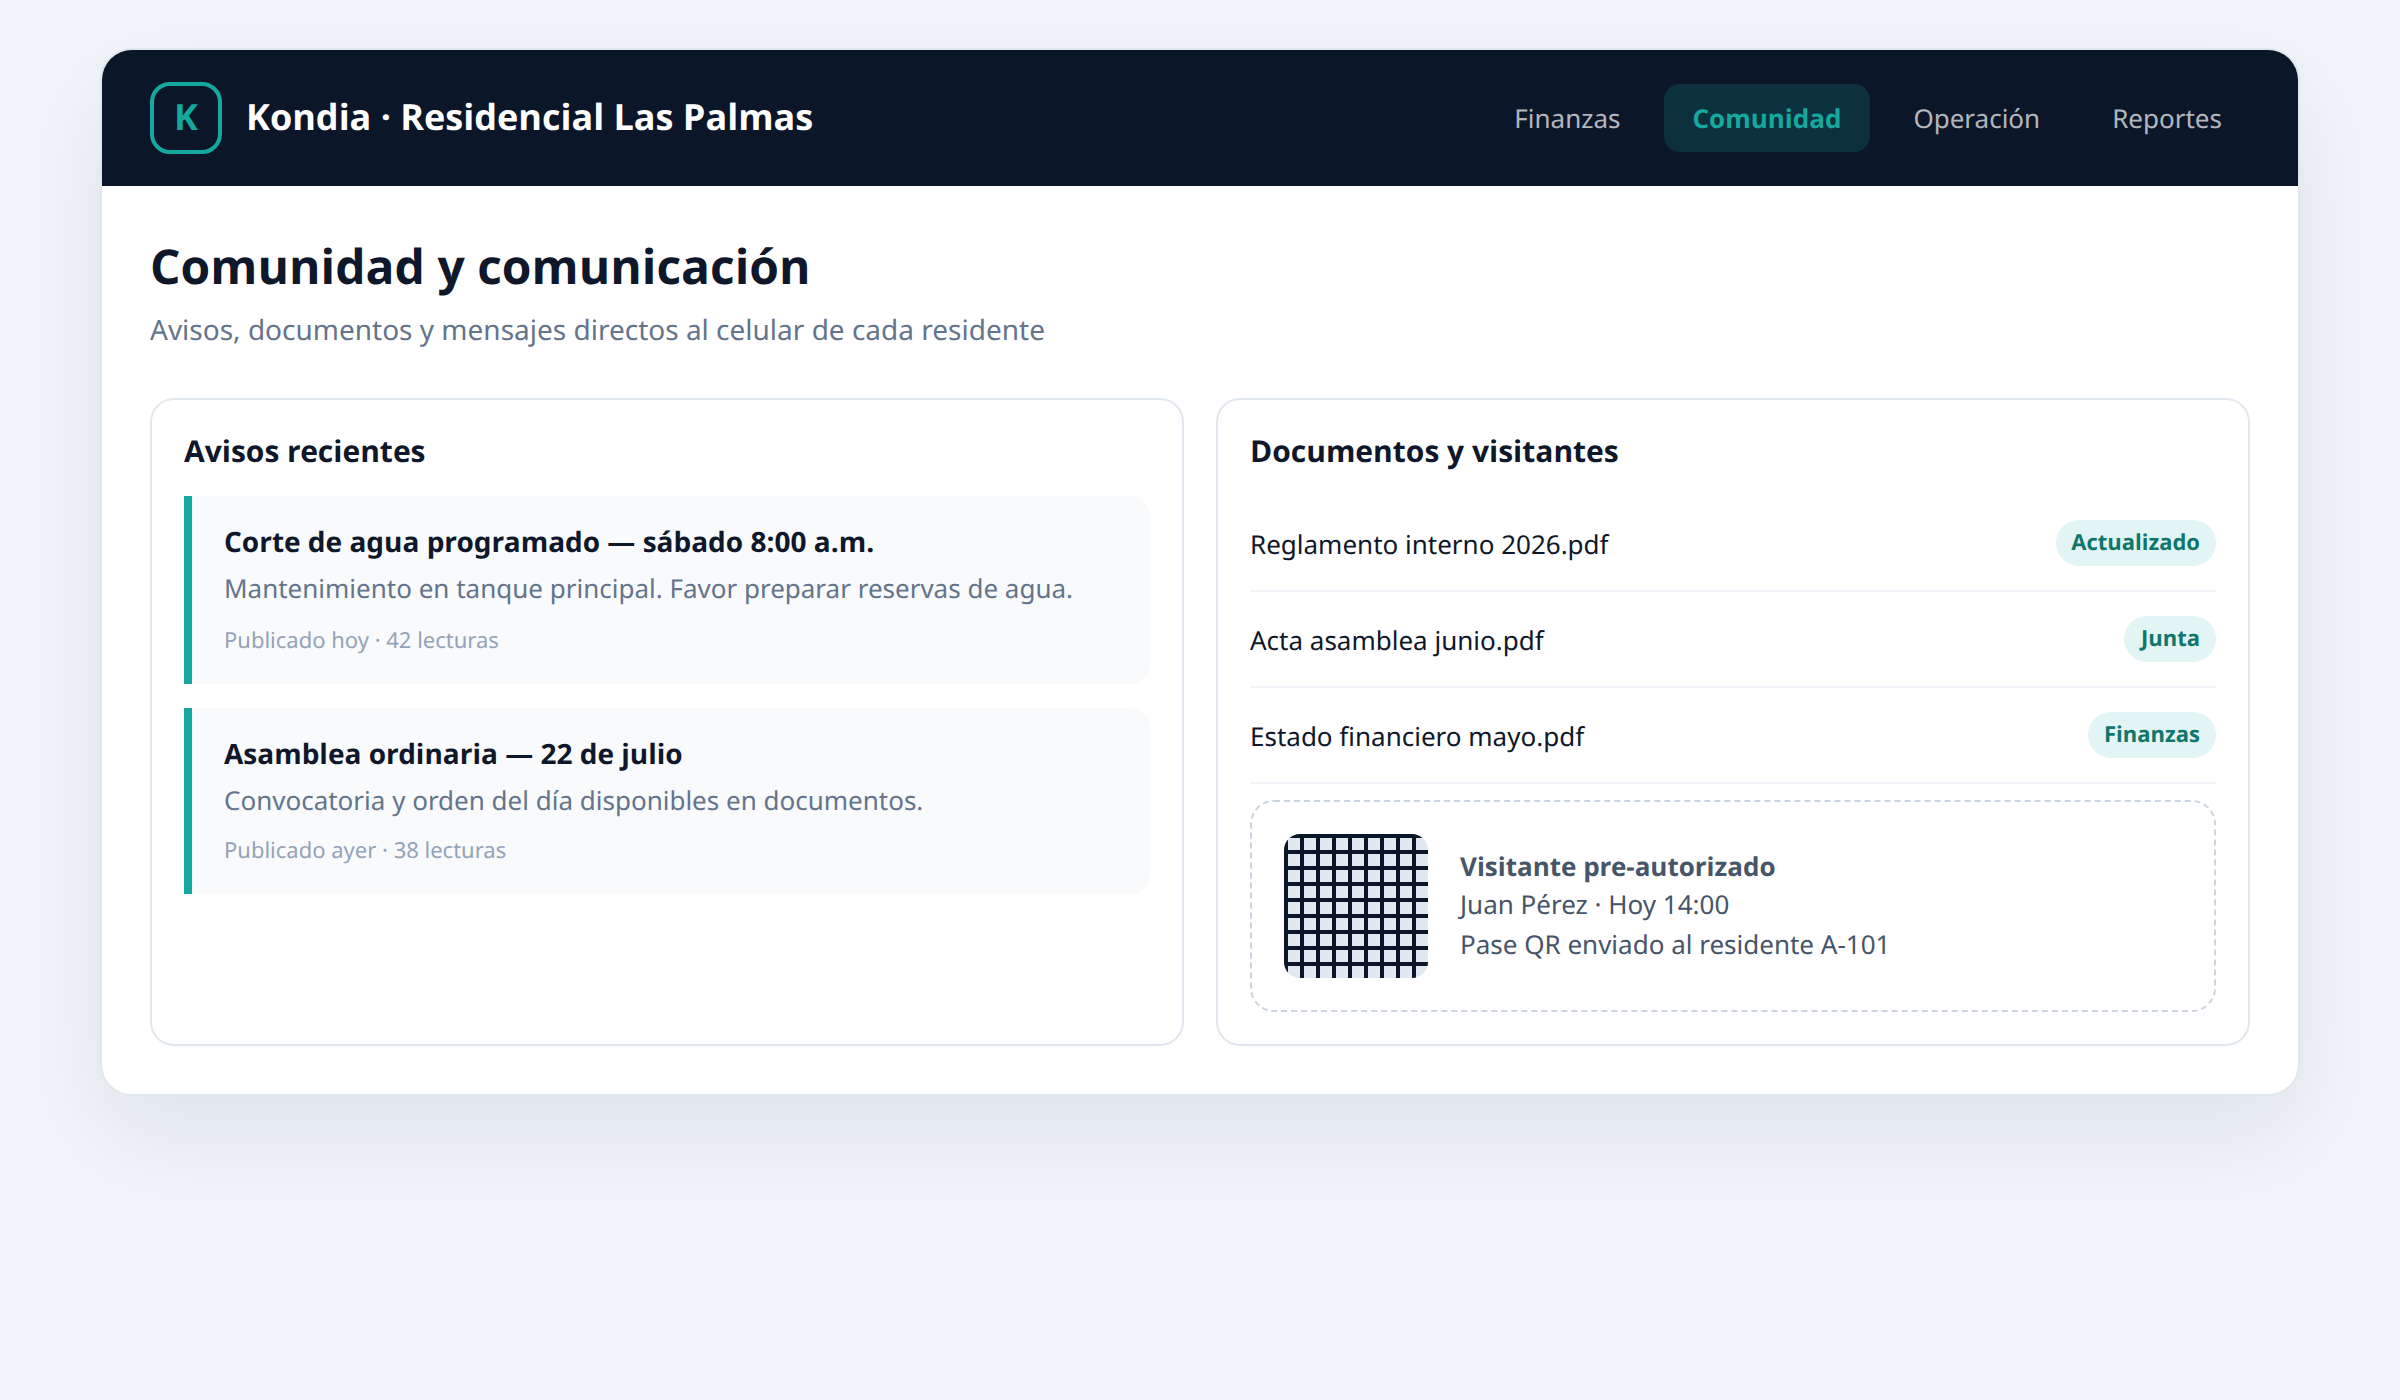The width and height of the screenshot is (2400, 1400).
Task: Select the Comunidad navigation tab
Action: 1766,118
